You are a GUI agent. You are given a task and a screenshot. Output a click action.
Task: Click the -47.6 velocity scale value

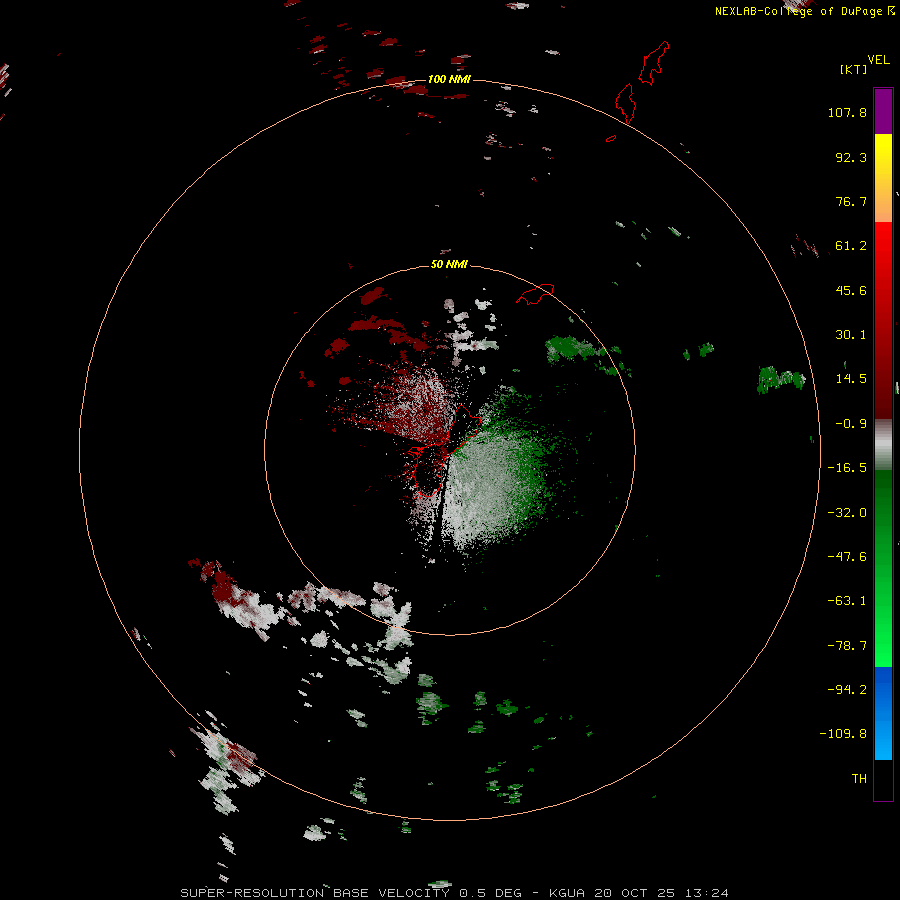[x=847, y=557]
